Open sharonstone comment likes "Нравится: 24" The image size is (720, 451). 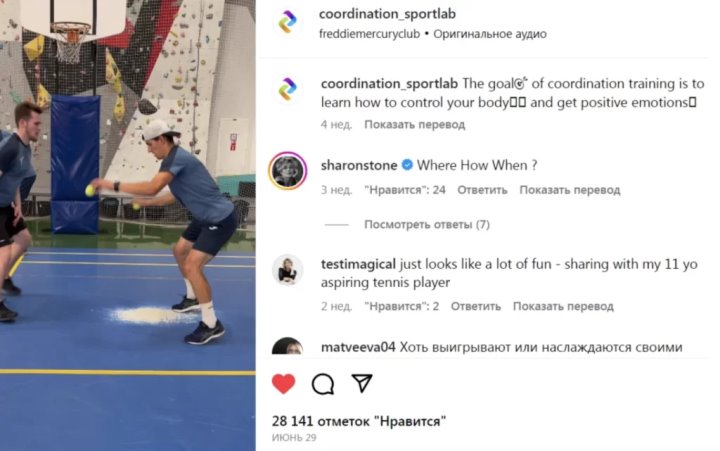[405, 190]
